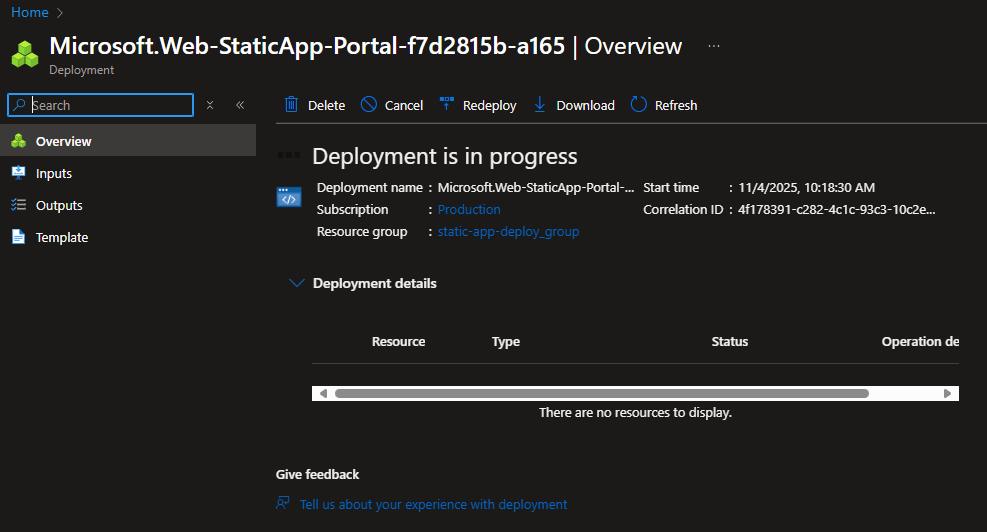
Task: Clear the sidebar search with X
Action: (x=210, y=105)
